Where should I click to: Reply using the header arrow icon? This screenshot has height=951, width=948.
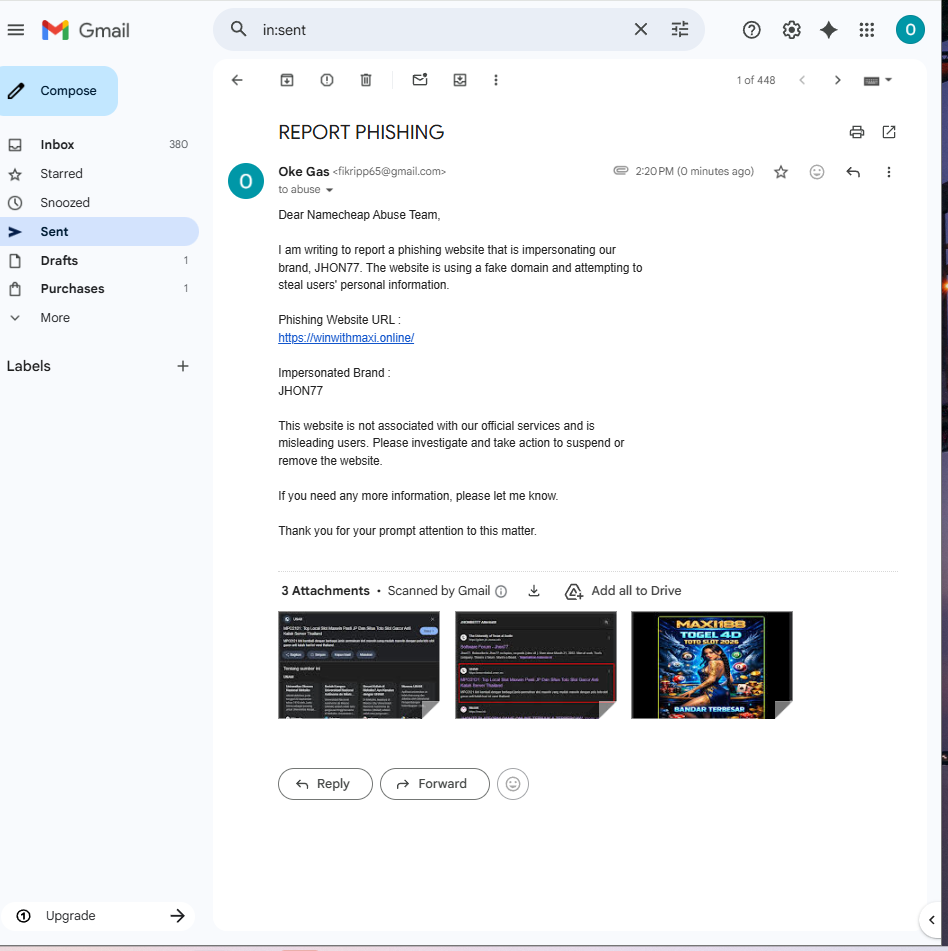click(x=853, y=172)
